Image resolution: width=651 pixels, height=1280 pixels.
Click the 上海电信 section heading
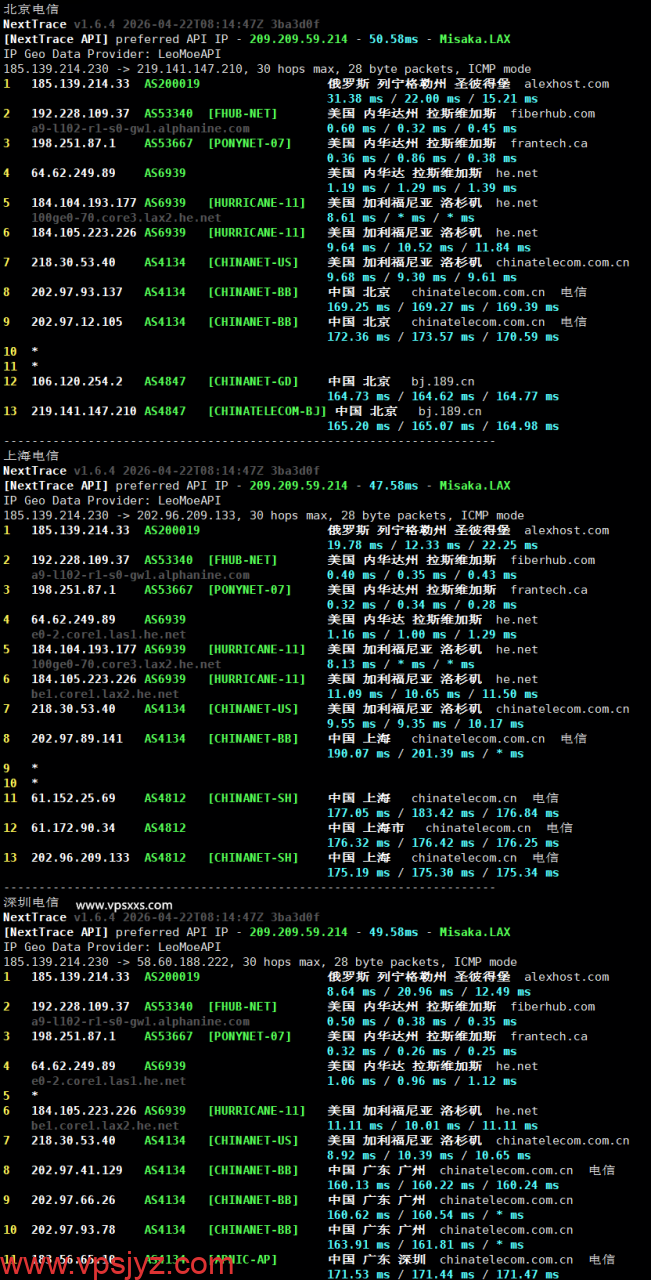(x=31, y=456)
